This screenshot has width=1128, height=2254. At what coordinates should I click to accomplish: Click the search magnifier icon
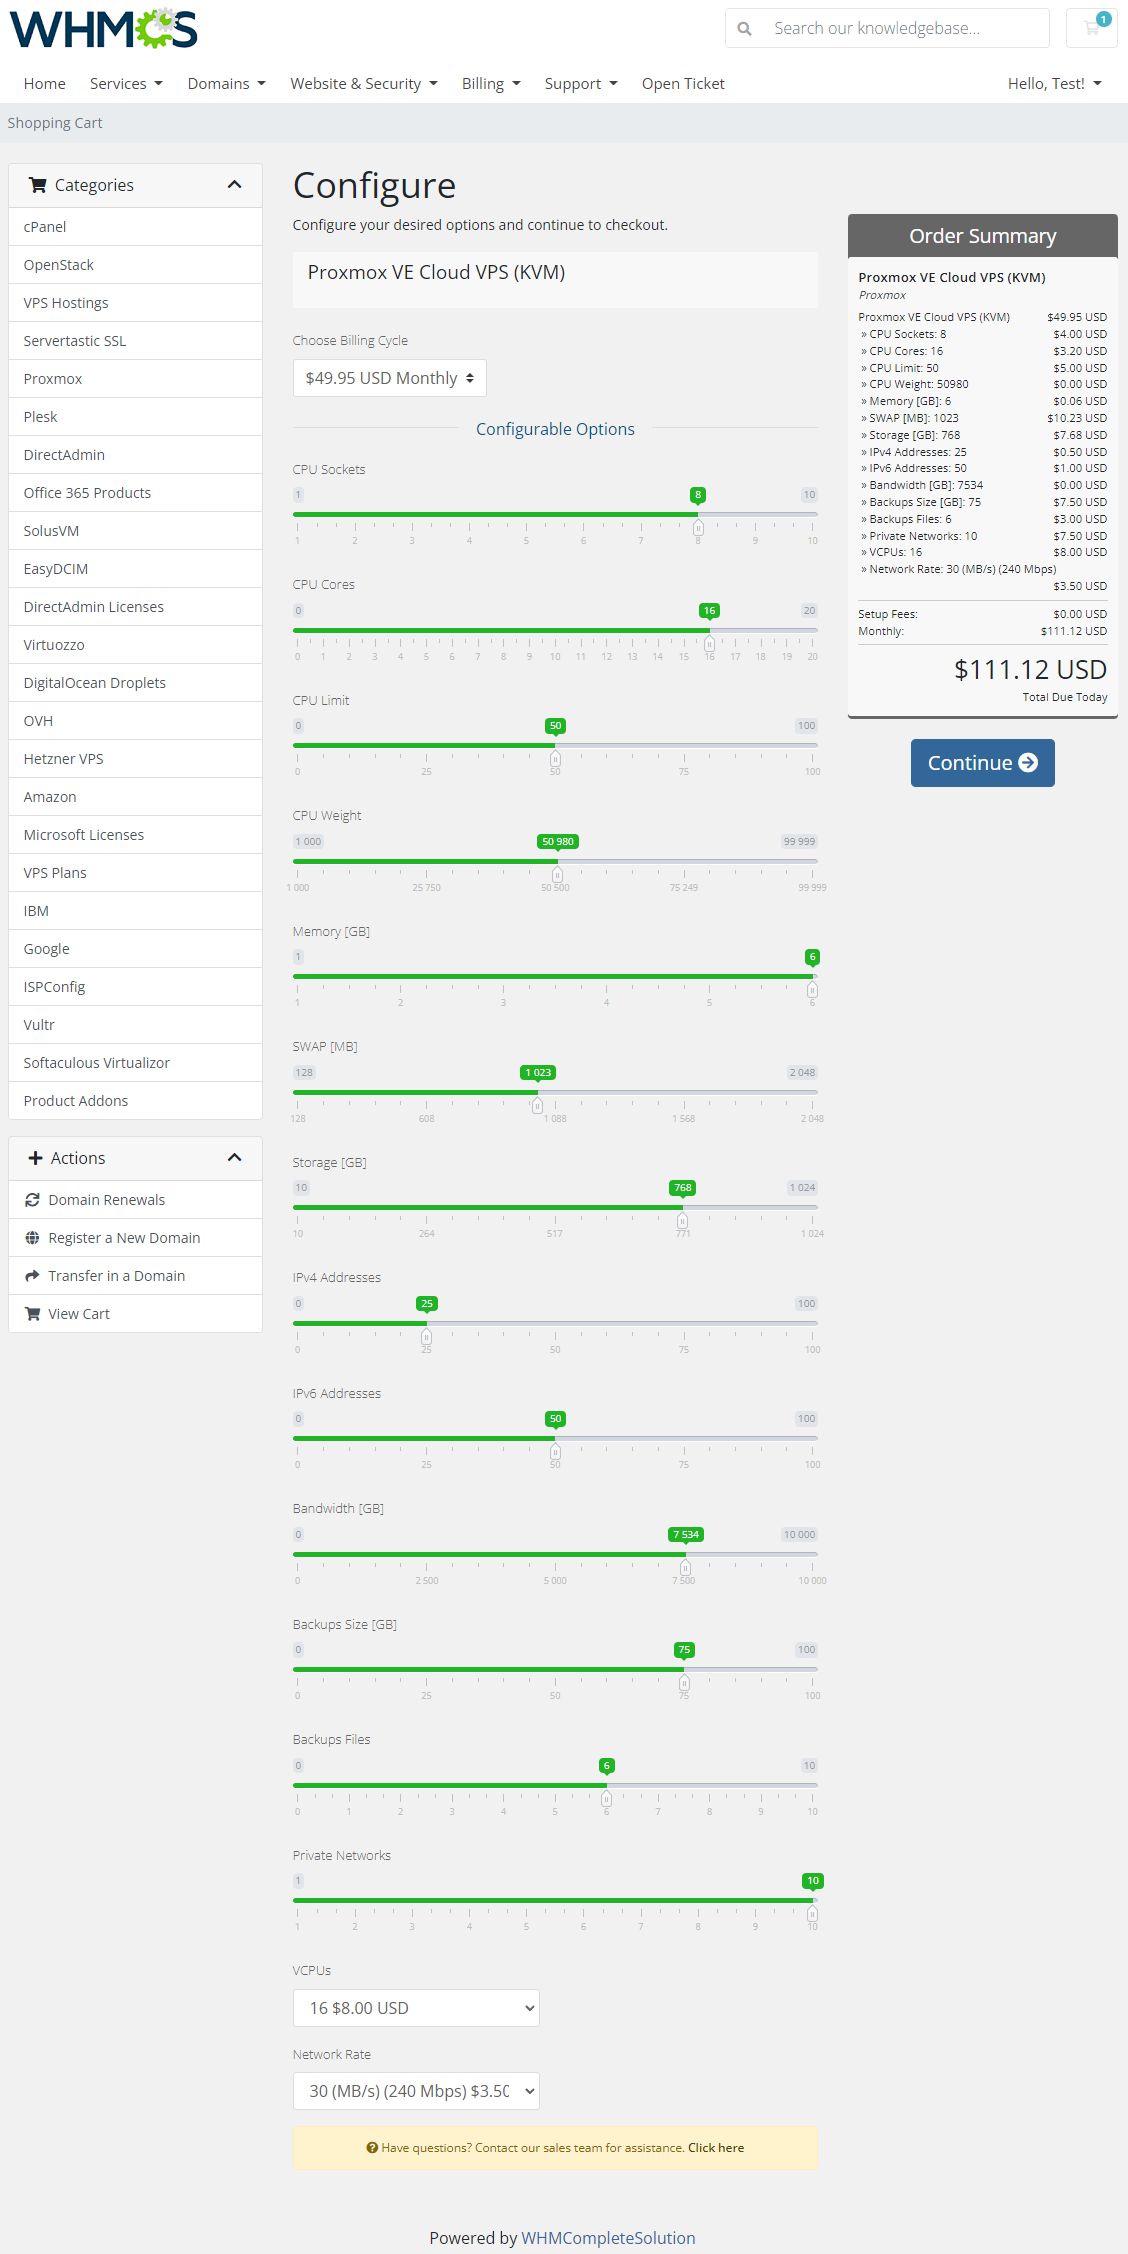[x=744, y=29]
